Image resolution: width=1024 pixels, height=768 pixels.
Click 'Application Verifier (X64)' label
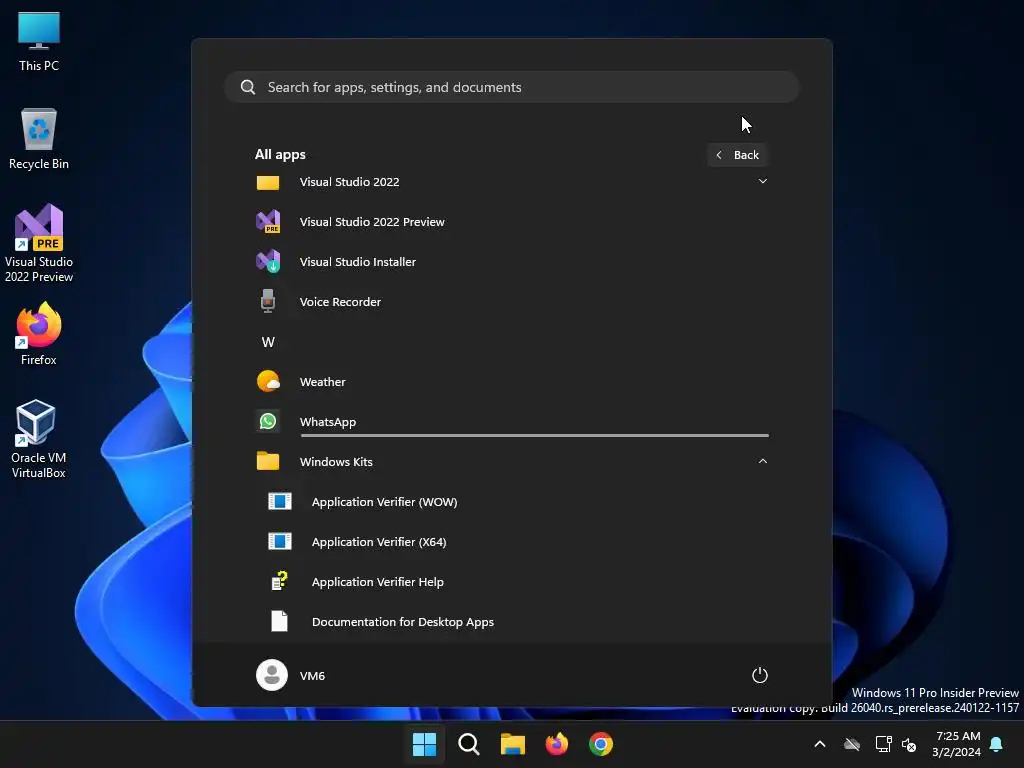tap(379, 542)
